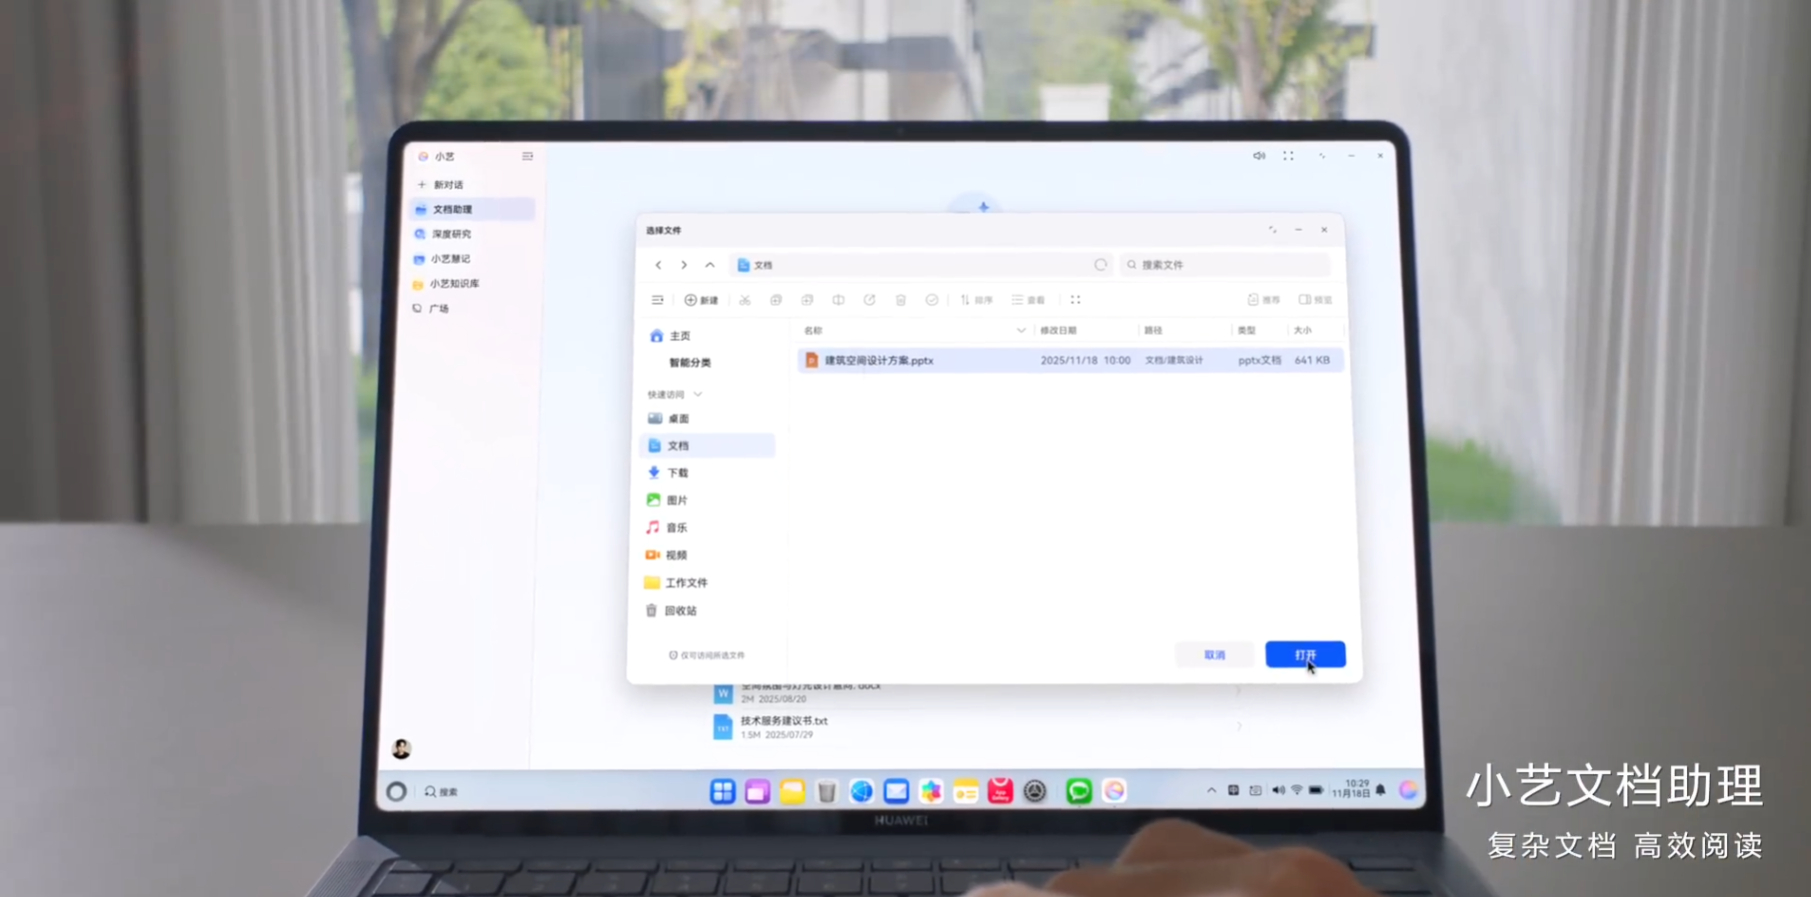Image resolution: width=1811 pixels, height=897 pixels.
Task: Select the 文档 folder in quick access
Action: tap(707, 446)
